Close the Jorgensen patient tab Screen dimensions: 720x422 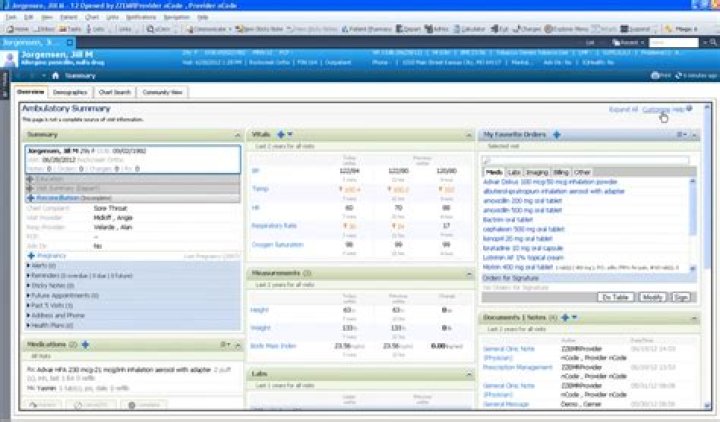pos(70,42)
